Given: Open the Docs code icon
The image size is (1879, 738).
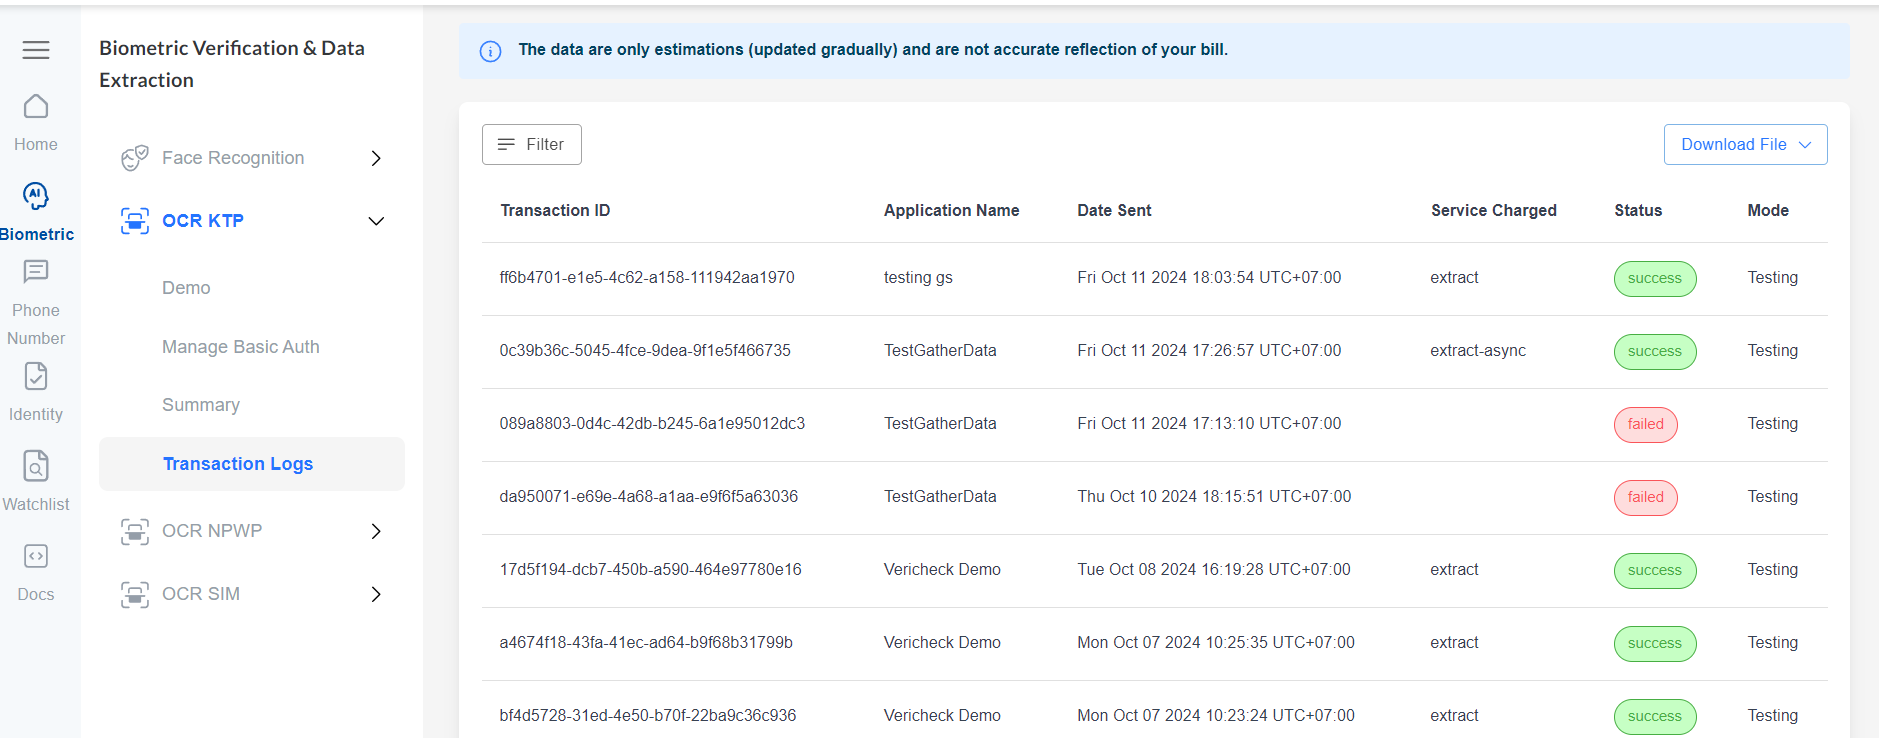Looking at the screenshot, I should click(x=36, y=556).
